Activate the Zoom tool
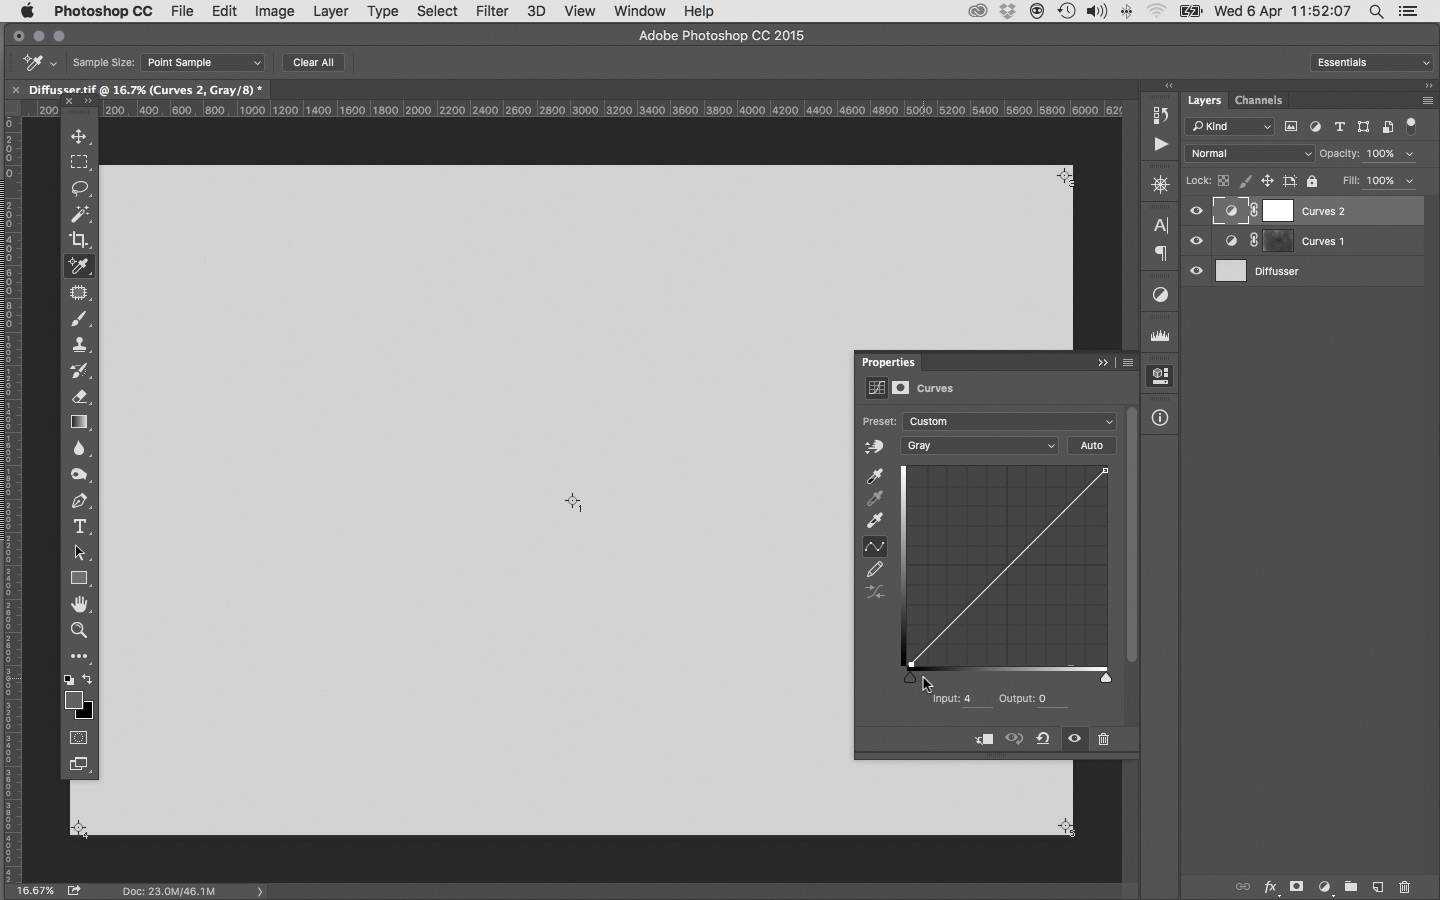1440x900 pixels. (x=79, y=631)
